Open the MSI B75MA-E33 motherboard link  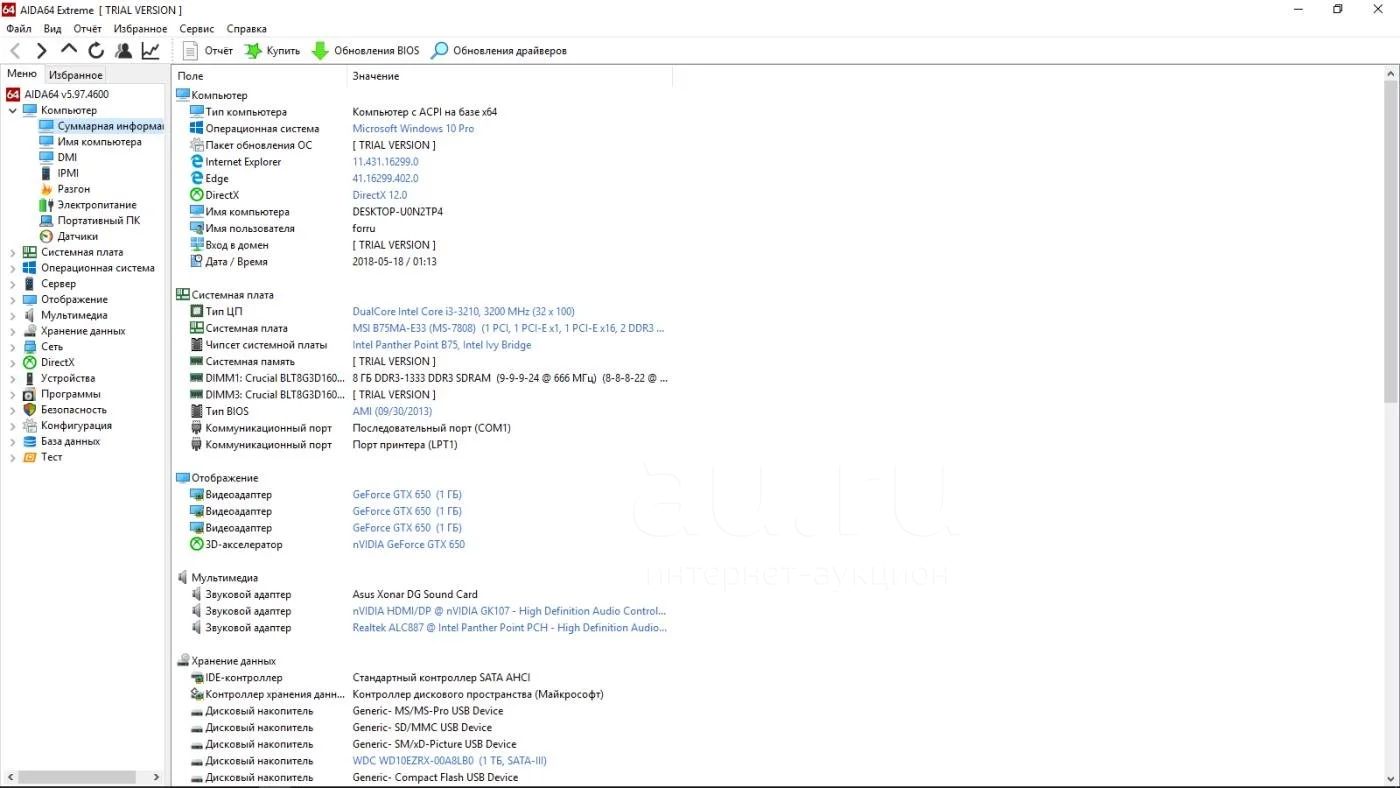[508, 328]
